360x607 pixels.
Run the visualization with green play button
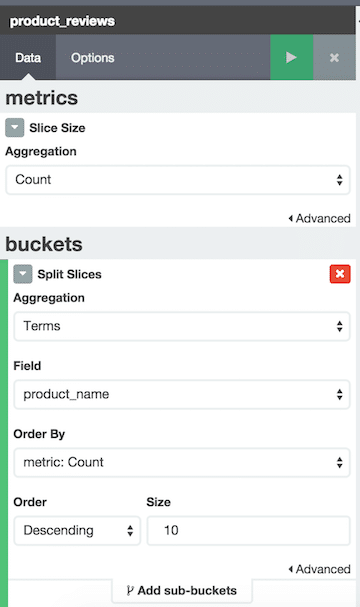point(291,57)
